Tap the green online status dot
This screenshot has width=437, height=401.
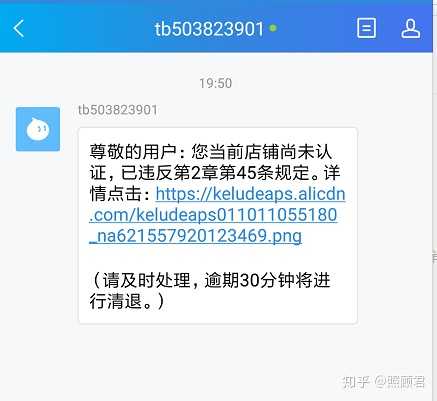273,28
